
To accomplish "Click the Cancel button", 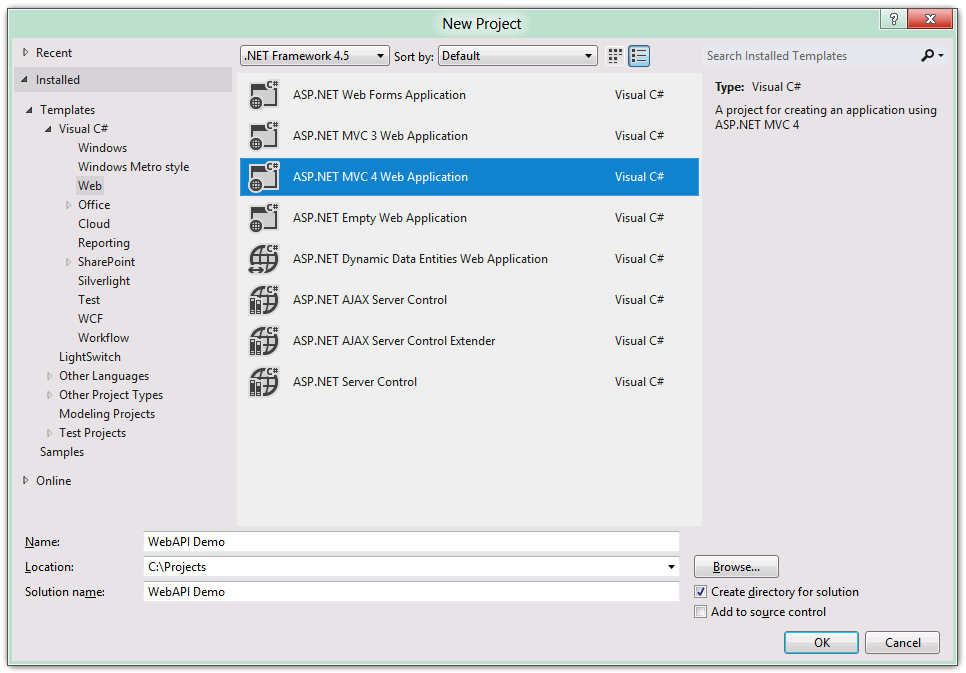I will click(x=903, y=643).
